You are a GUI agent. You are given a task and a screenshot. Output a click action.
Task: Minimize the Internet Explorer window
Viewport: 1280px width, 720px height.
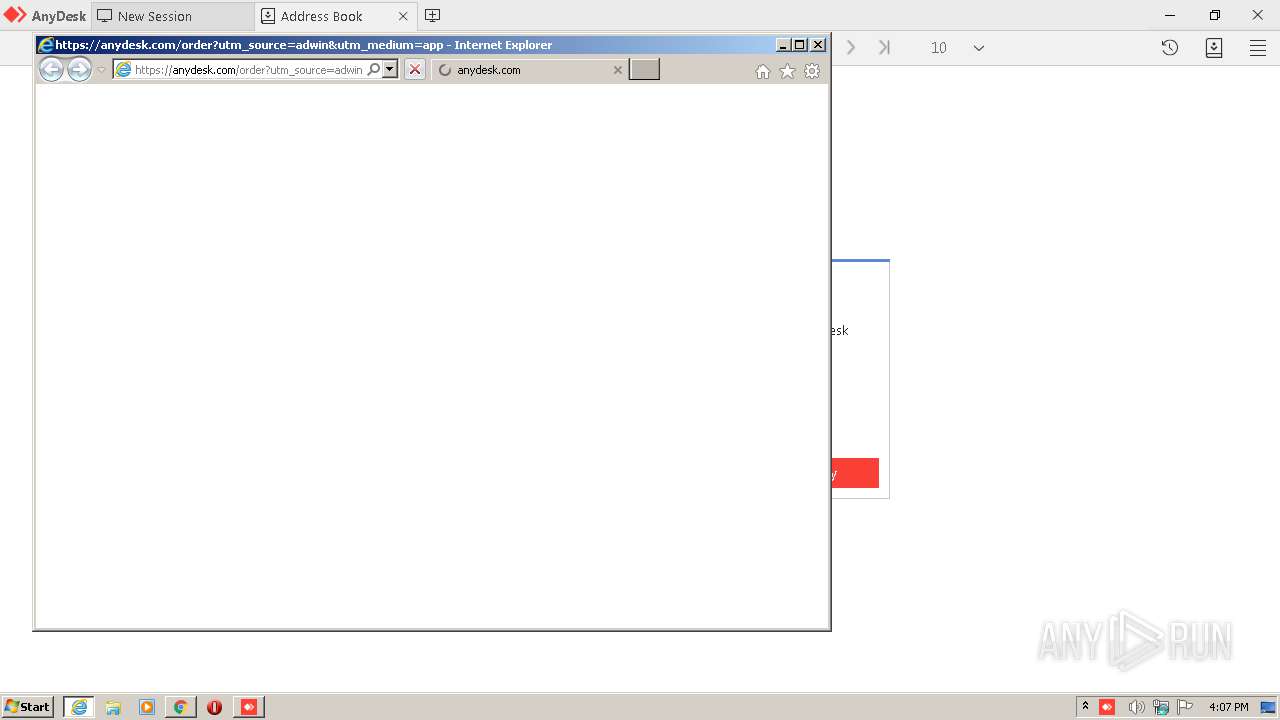[783, 45]
